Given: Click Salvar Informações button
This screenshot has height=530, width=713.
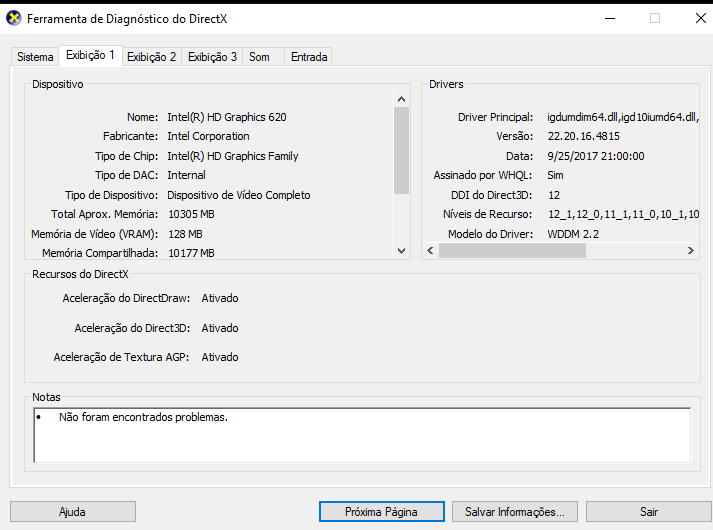Looking at the screenshot, I should click(515, 511).
